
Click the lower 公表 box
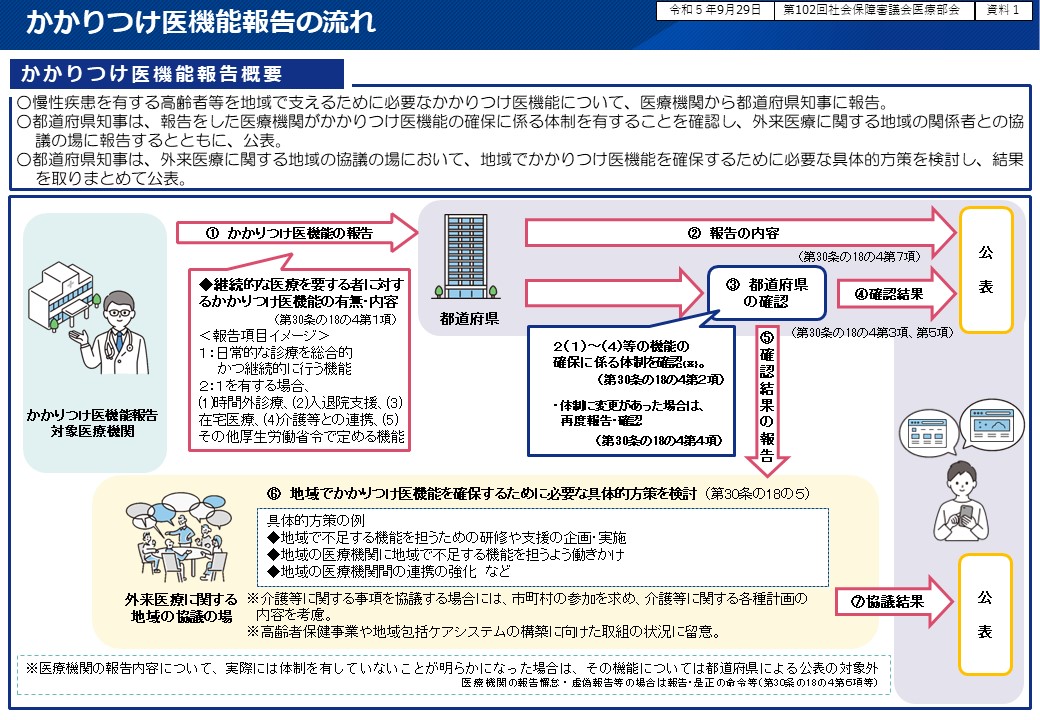coord(987,614)
